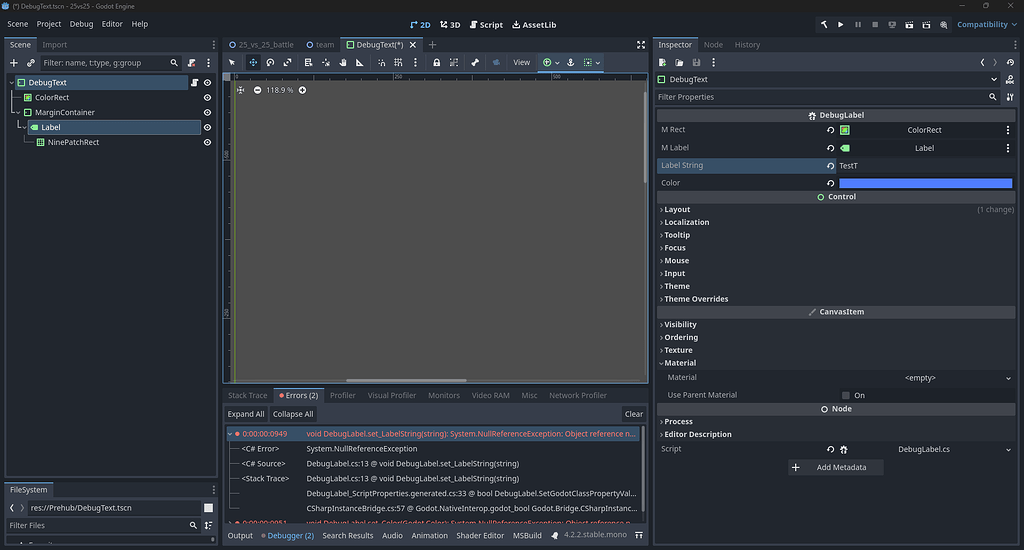Toggle visibility of MarginContainer node

pos(208,113)
